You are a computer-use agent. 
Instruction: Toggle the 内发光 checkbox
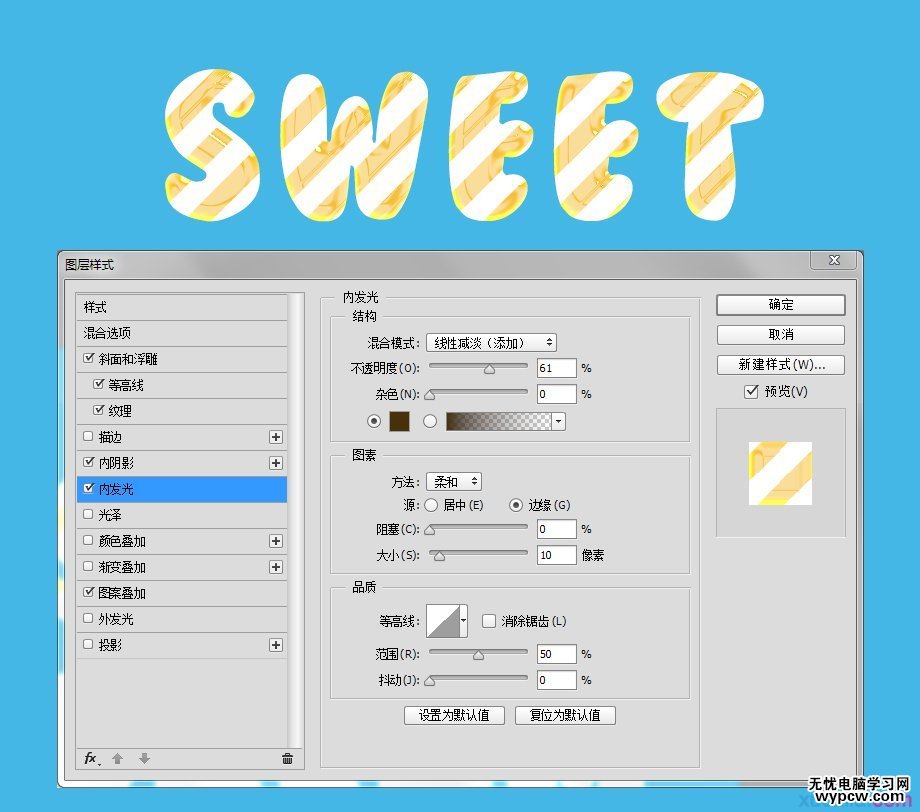tap(89, 488)
